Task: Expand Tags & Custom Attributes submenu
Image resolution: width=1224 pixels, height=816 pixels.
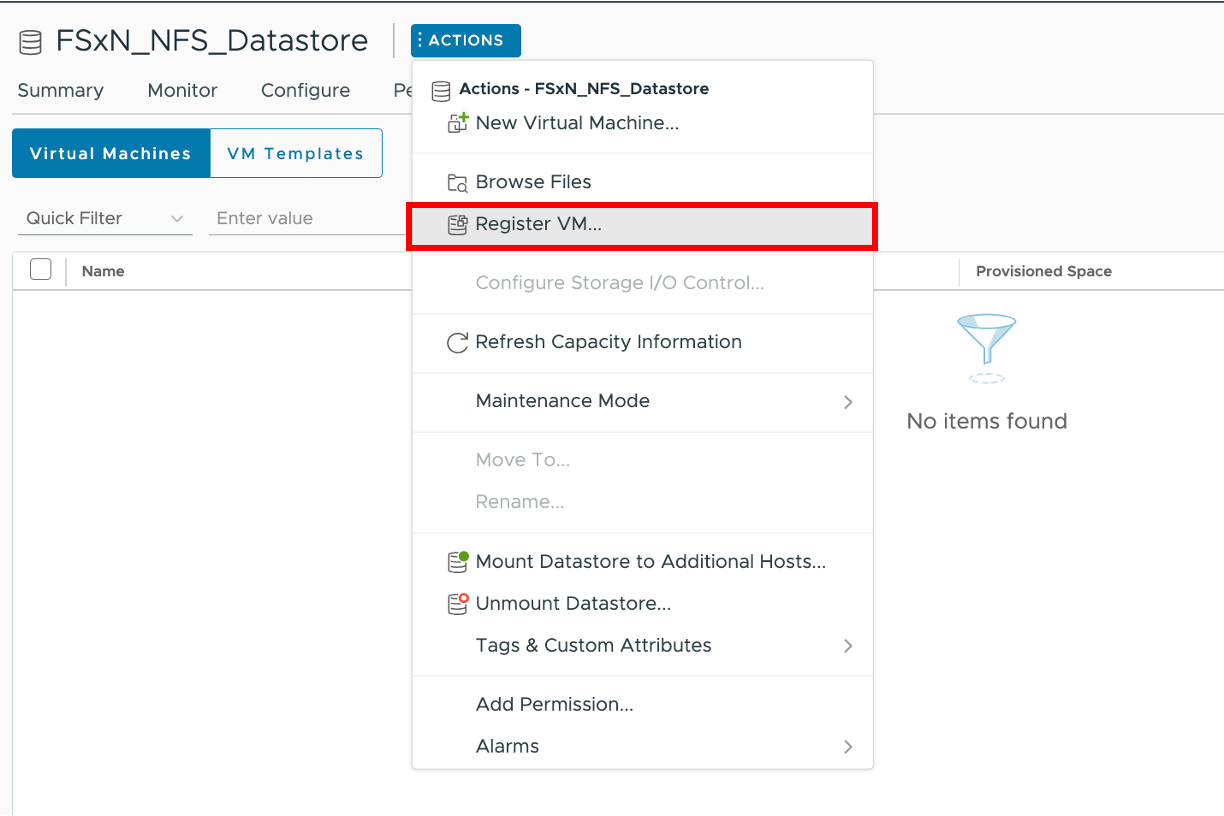Action: pyautogui.click(x=847, y=646)
